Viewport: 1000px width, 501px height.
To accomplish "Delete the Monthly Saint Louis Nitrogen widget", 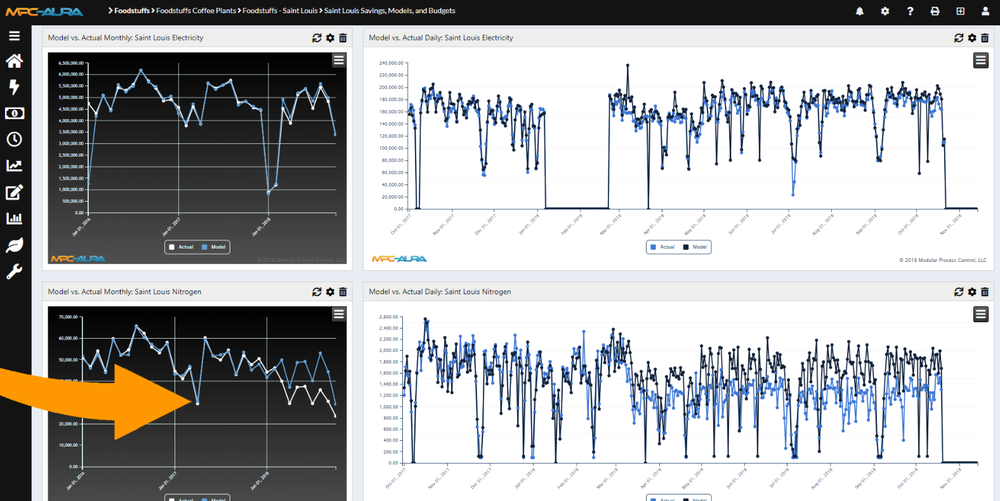I will coord(342,291).
